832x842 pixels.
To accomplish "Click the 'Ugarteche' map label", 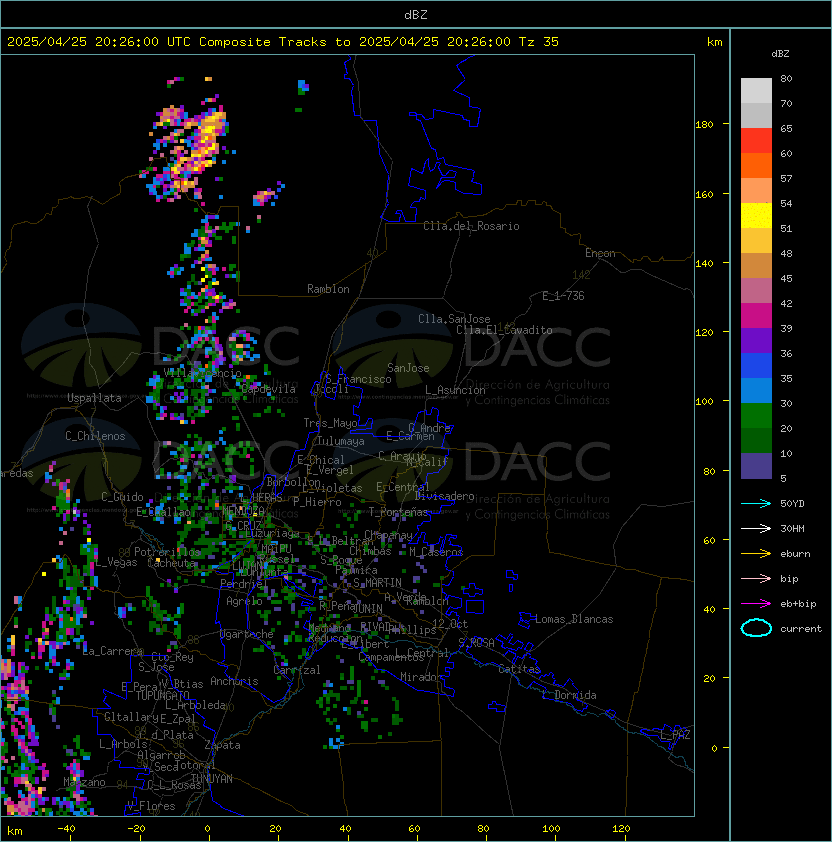I will click(247, 634).
